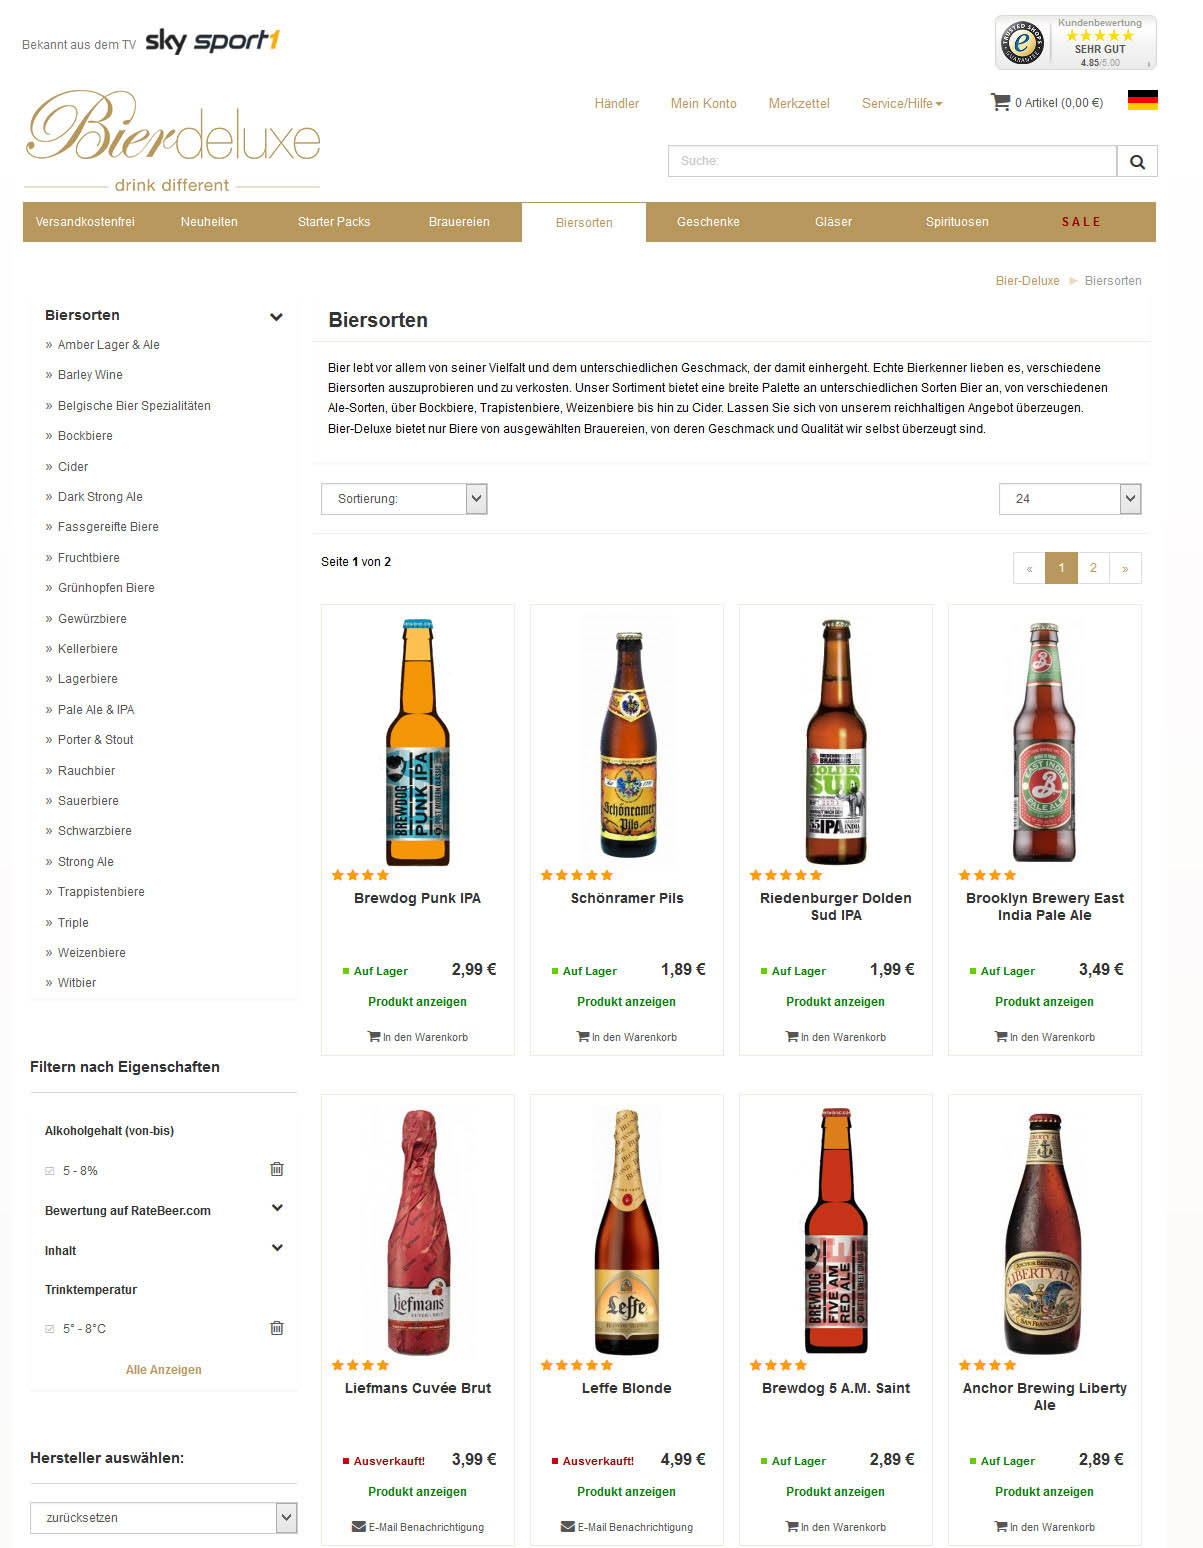Open the Neuheiten tab
Viewport: 1203px width, 1548px height.
pyautogui.click(x=209, y=222)
